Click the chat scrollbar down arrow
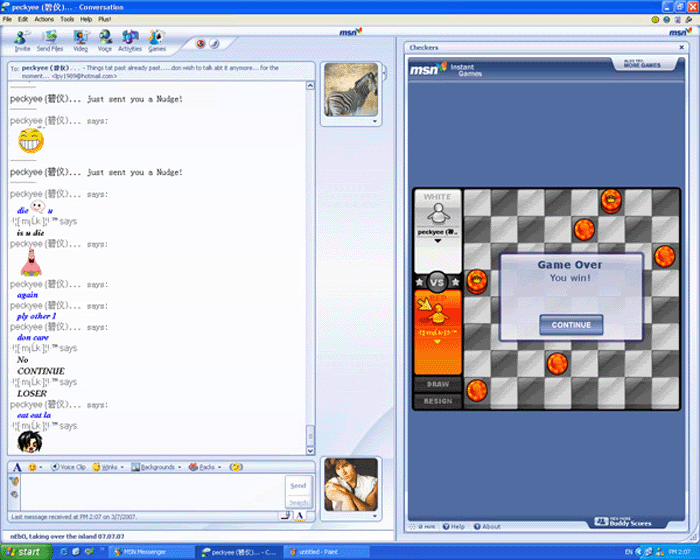The width and height of the screenshot is (700, 560). 310,451
